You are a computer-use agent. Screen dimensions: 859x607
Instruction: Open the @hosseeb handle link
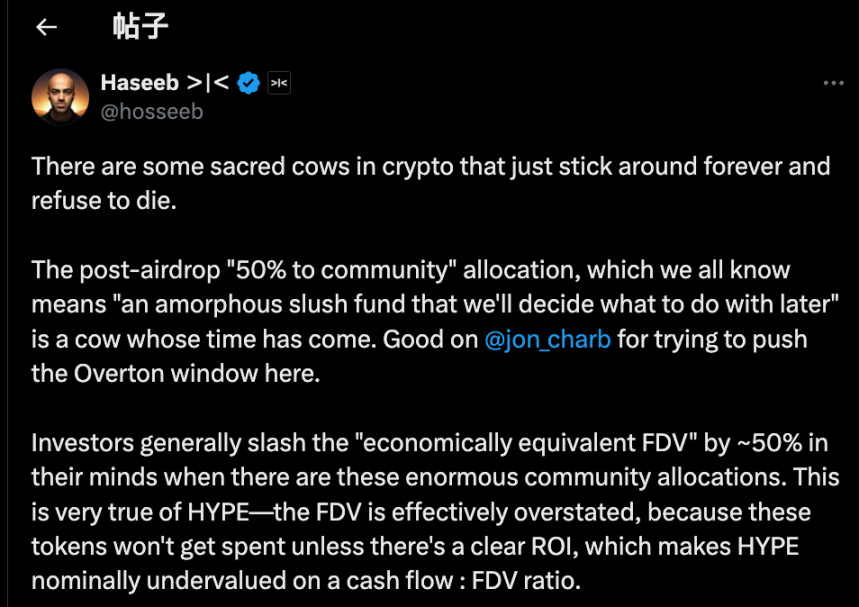tap(152, 111)
